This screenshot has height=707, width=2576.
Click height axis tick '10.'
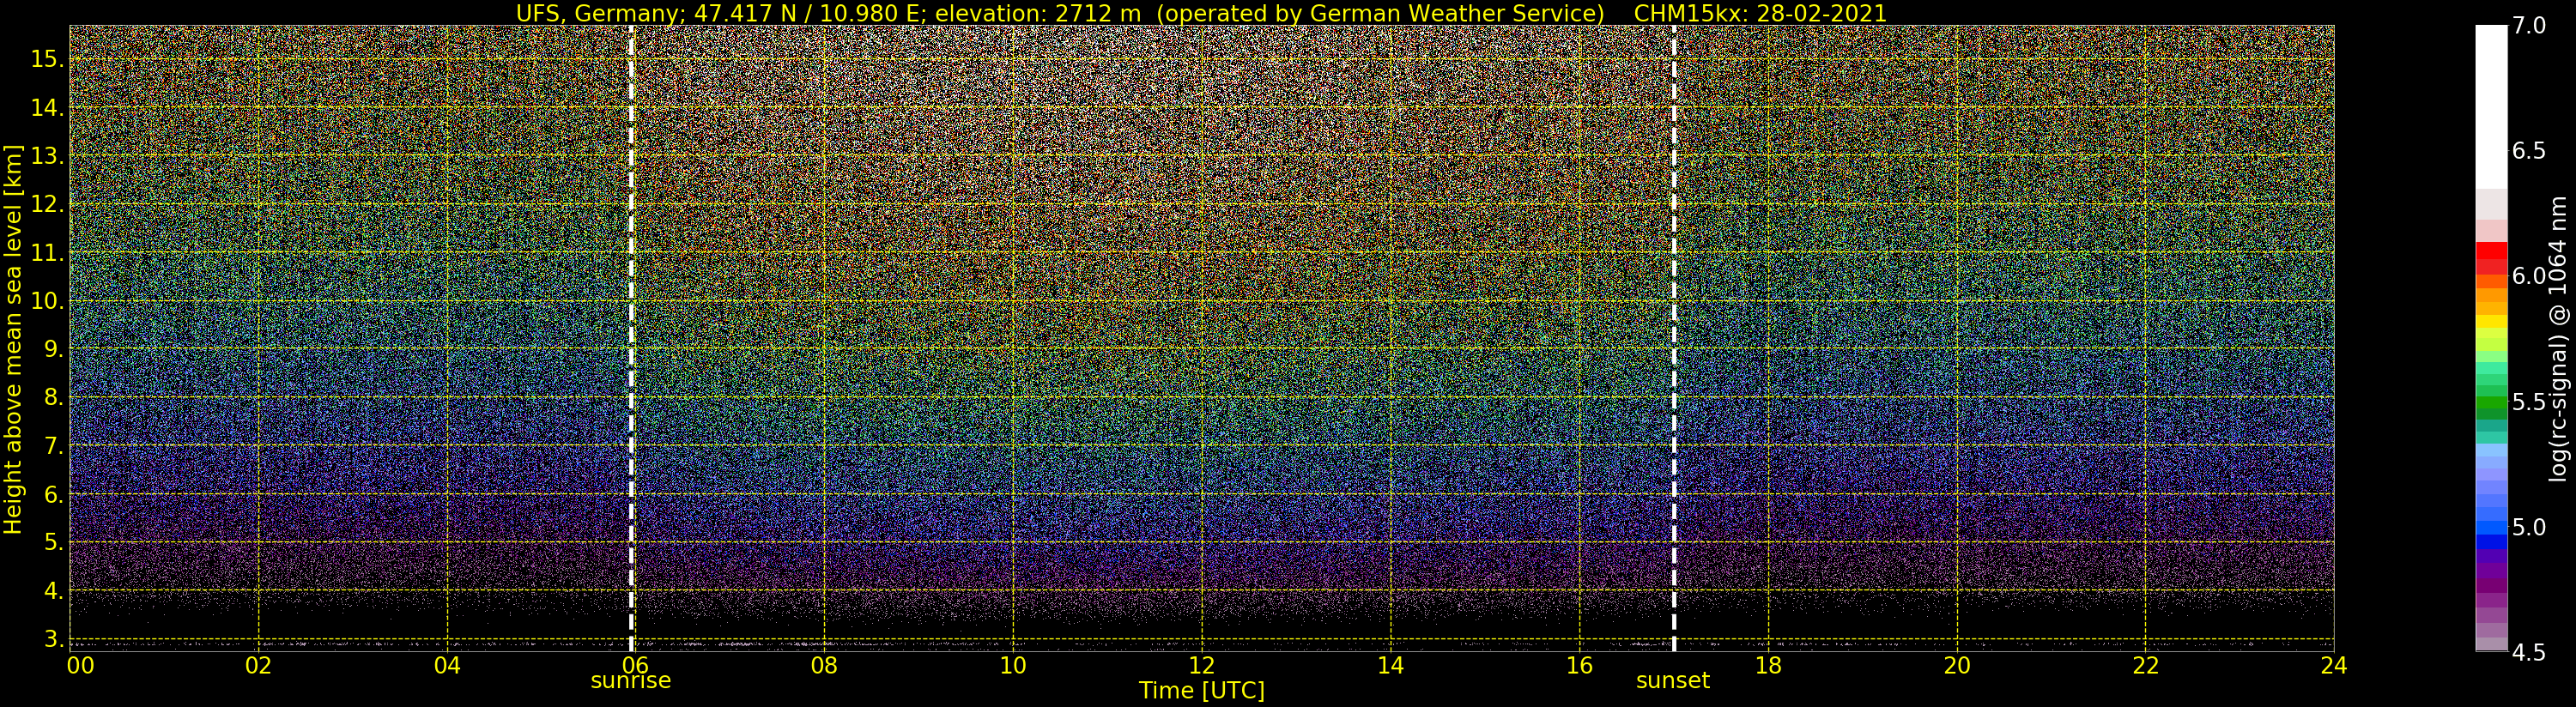47,301
